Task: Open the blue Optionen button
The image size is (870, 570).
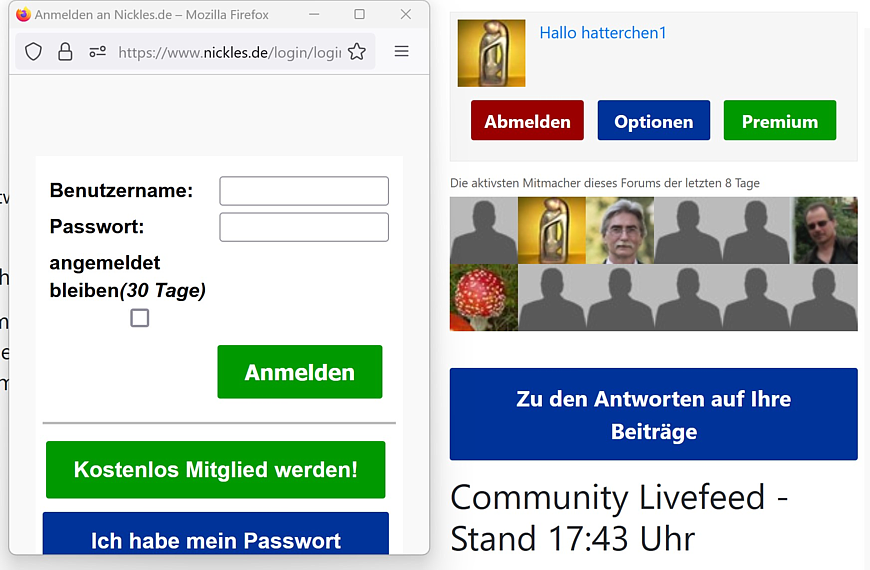Action: pyautogui.click(x=654, y=120)
